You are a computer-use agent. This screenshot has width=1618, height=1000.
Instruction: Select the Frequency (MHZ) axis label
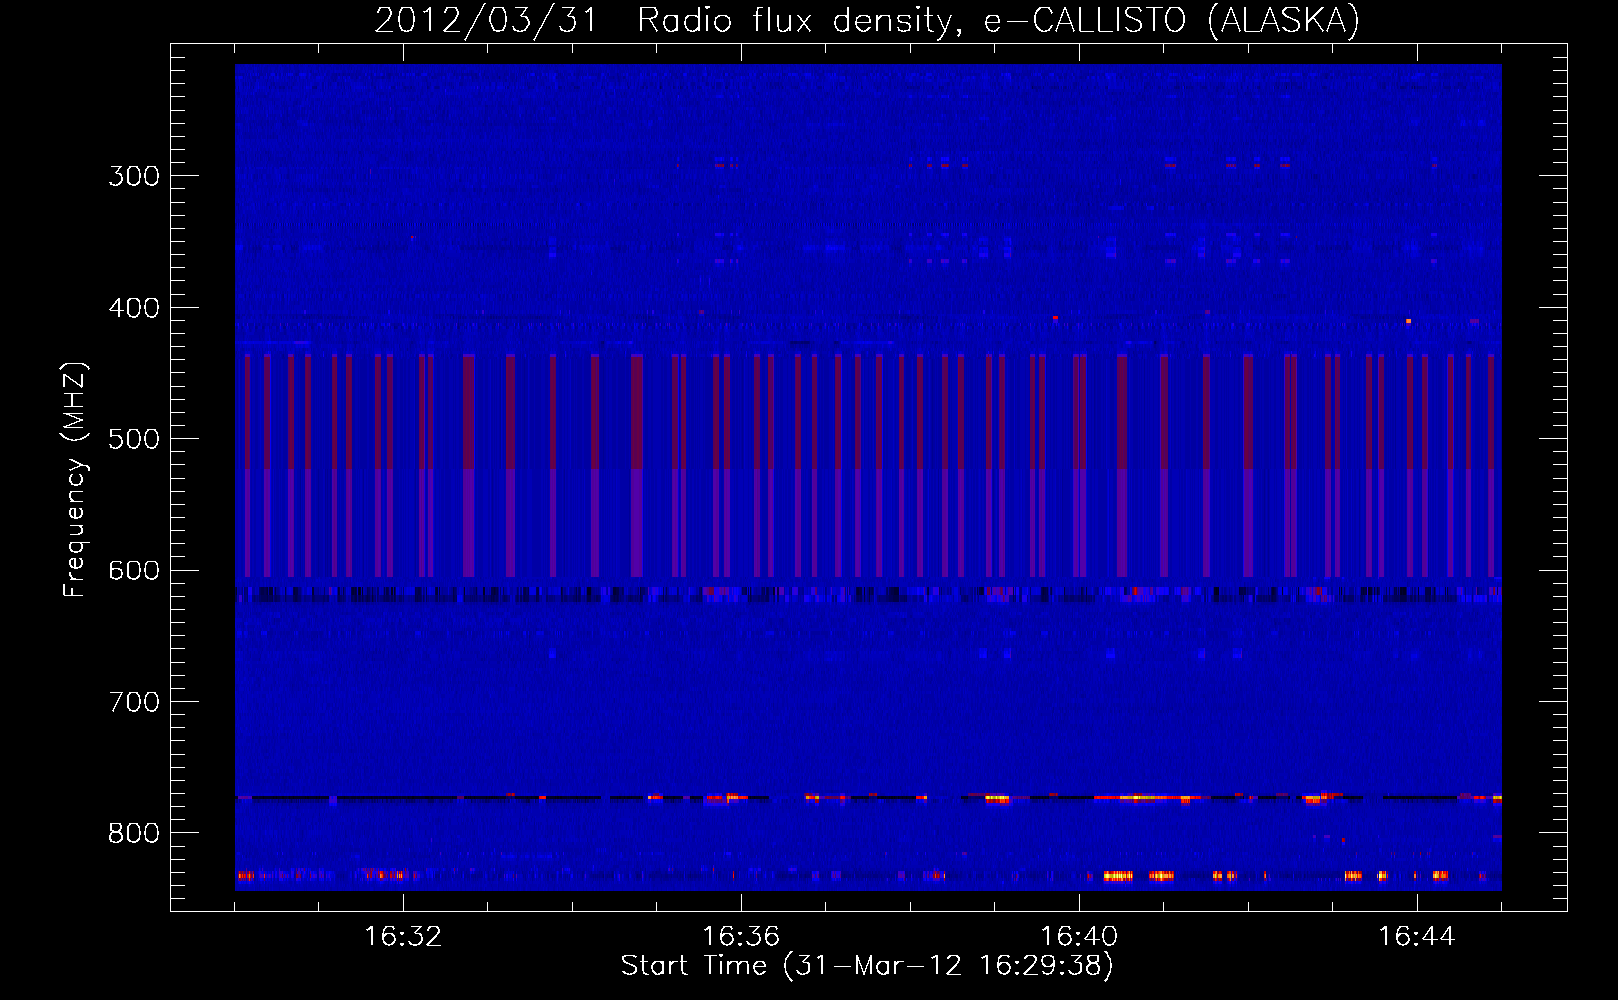75,479
